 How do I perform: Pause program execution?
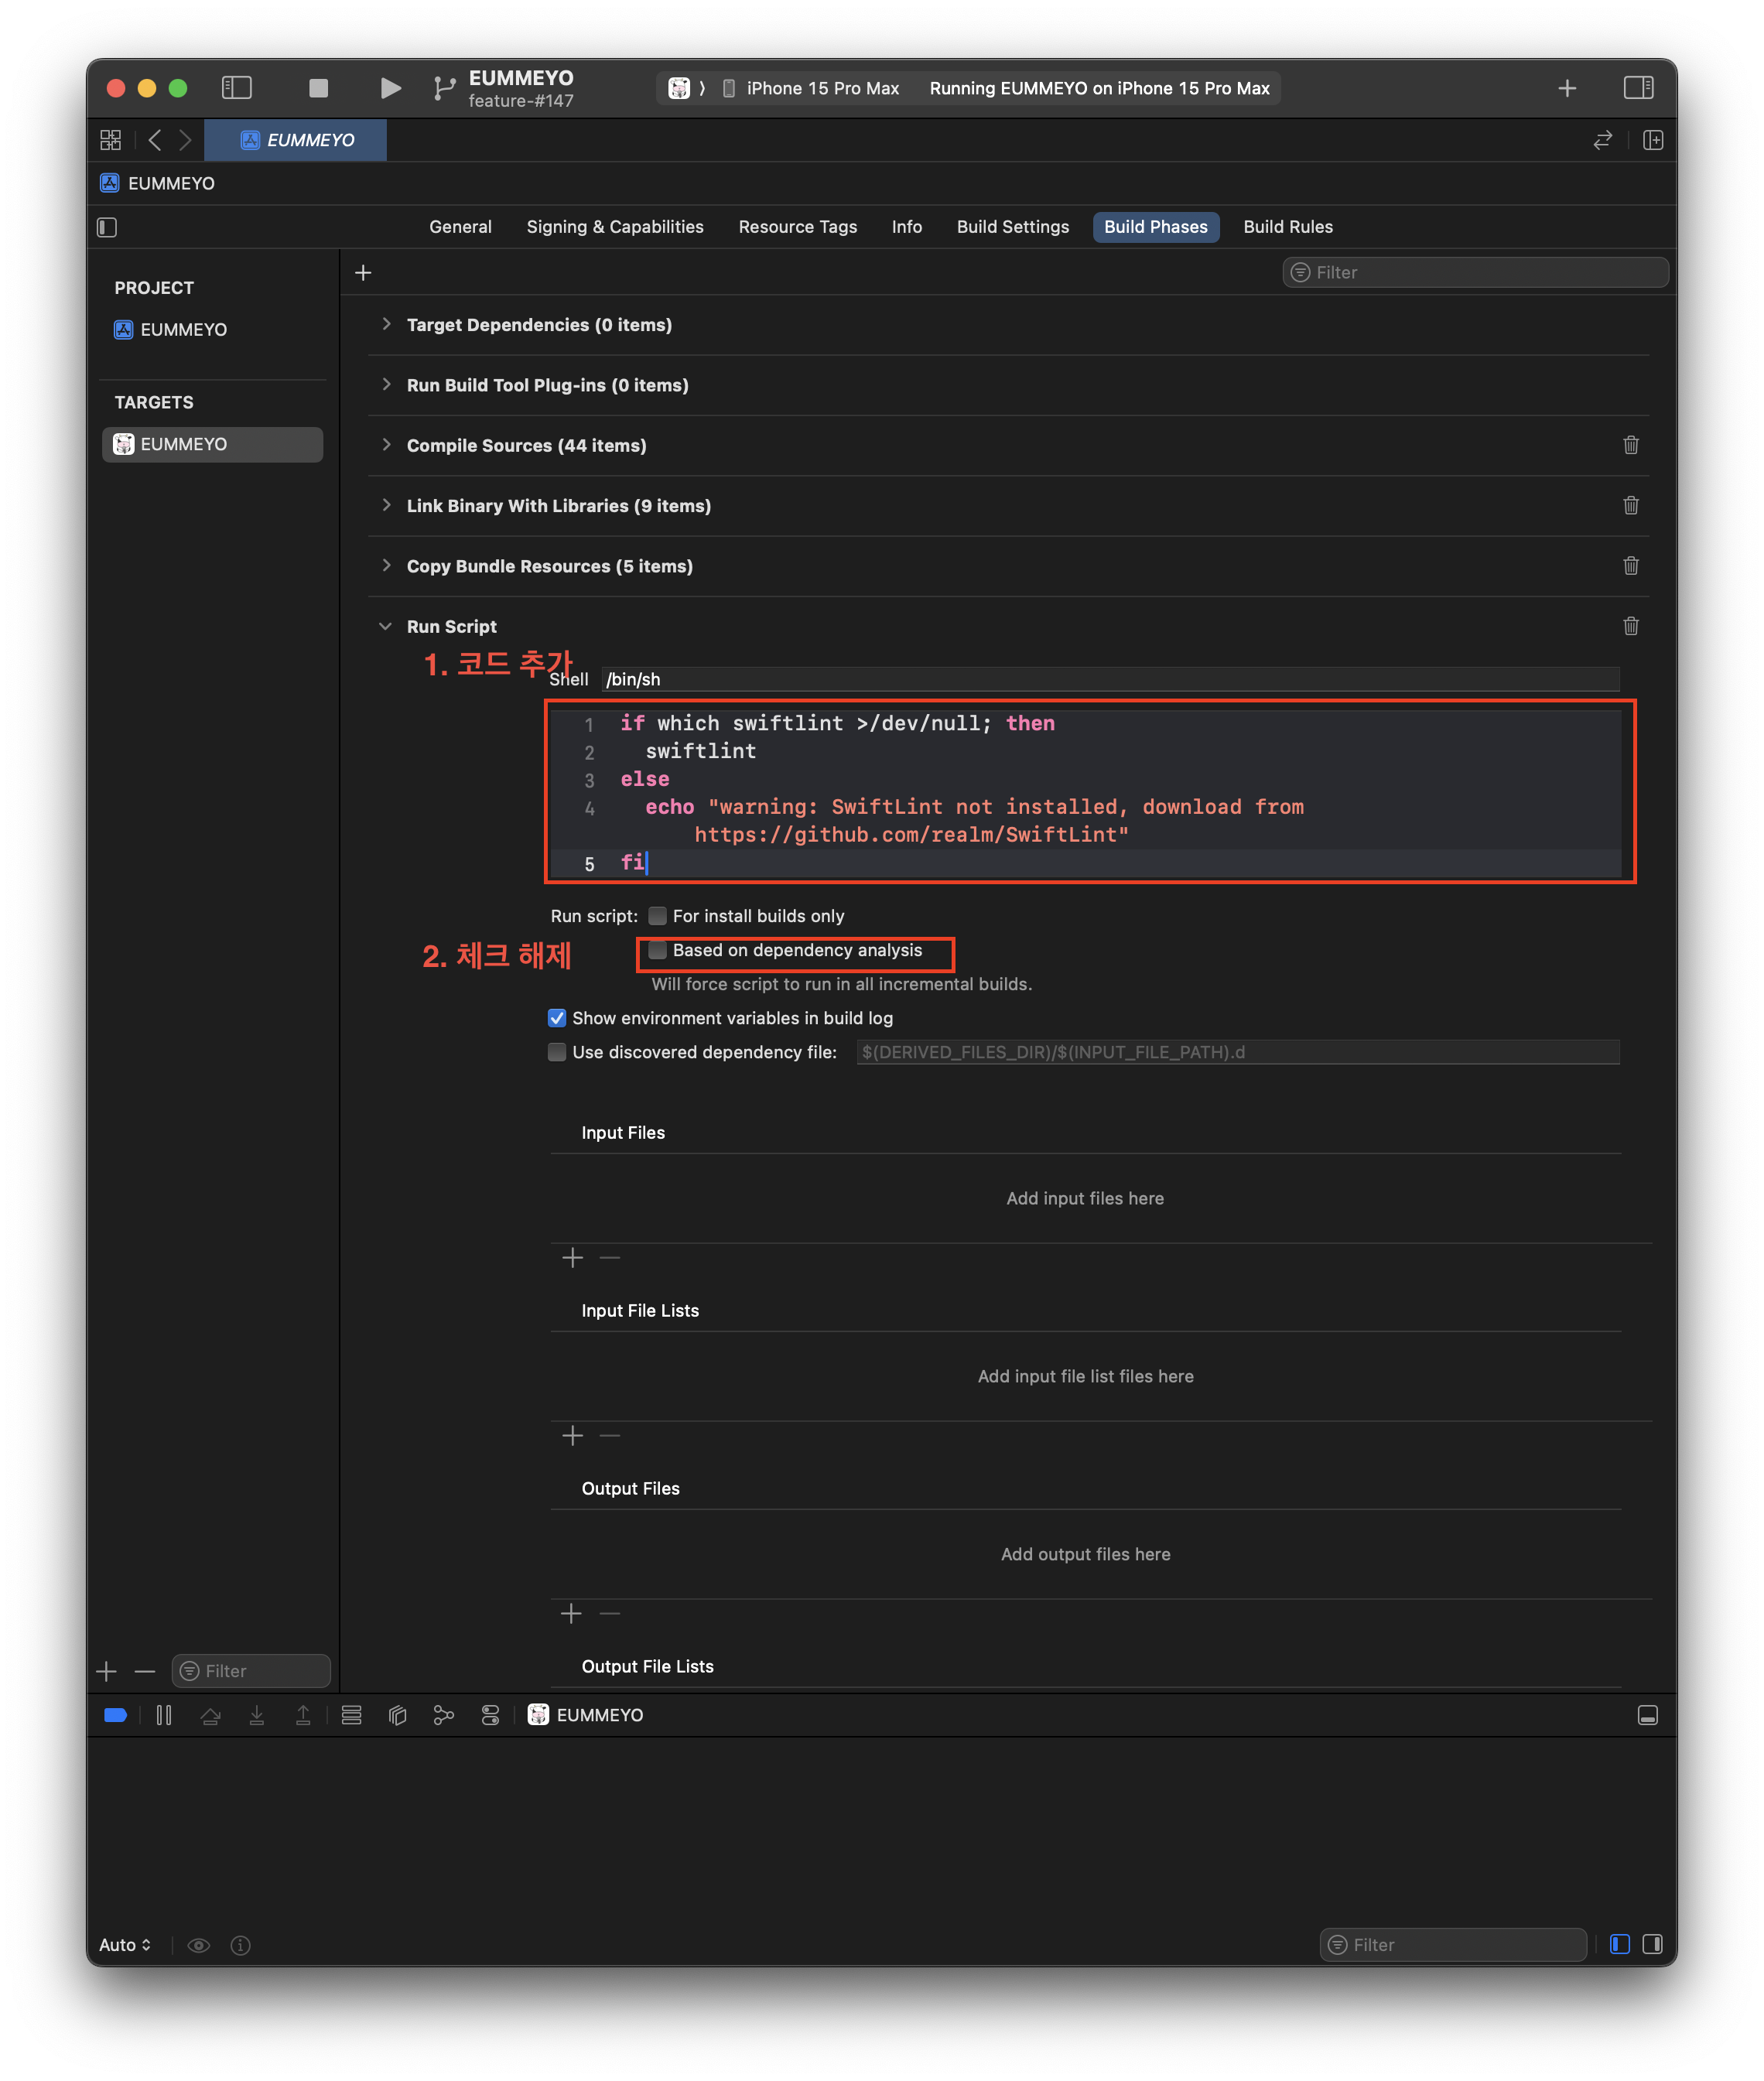click(164, 1714)
